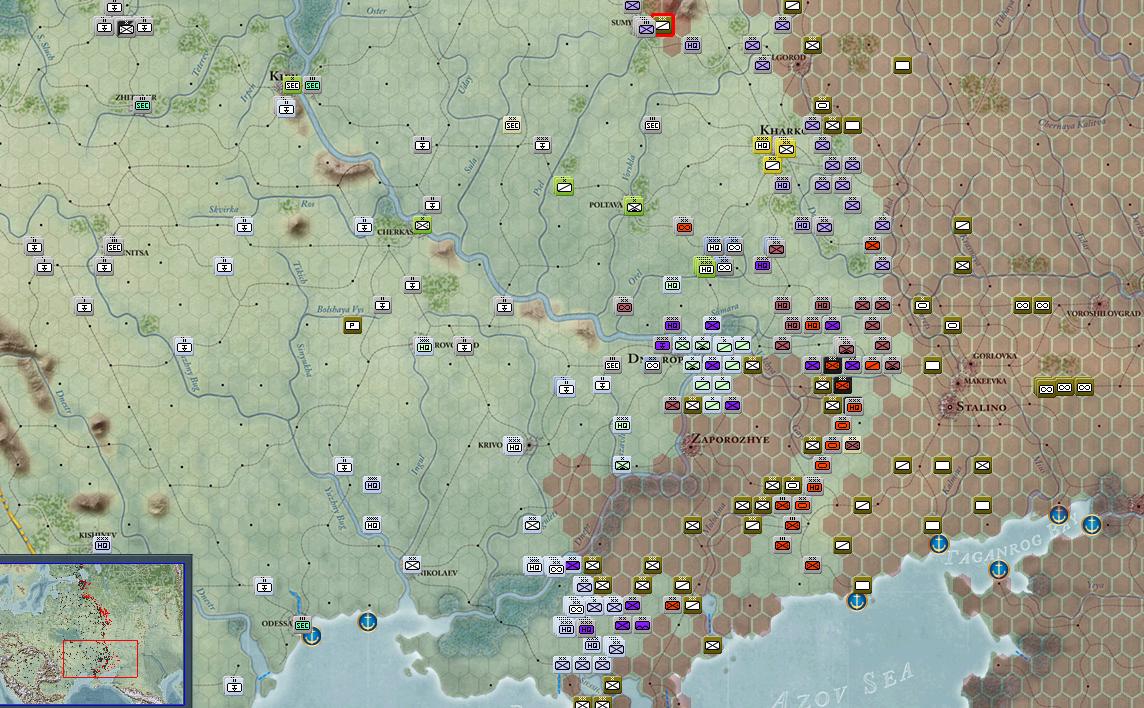Click the Nikolaev town label

pos(440,573)
